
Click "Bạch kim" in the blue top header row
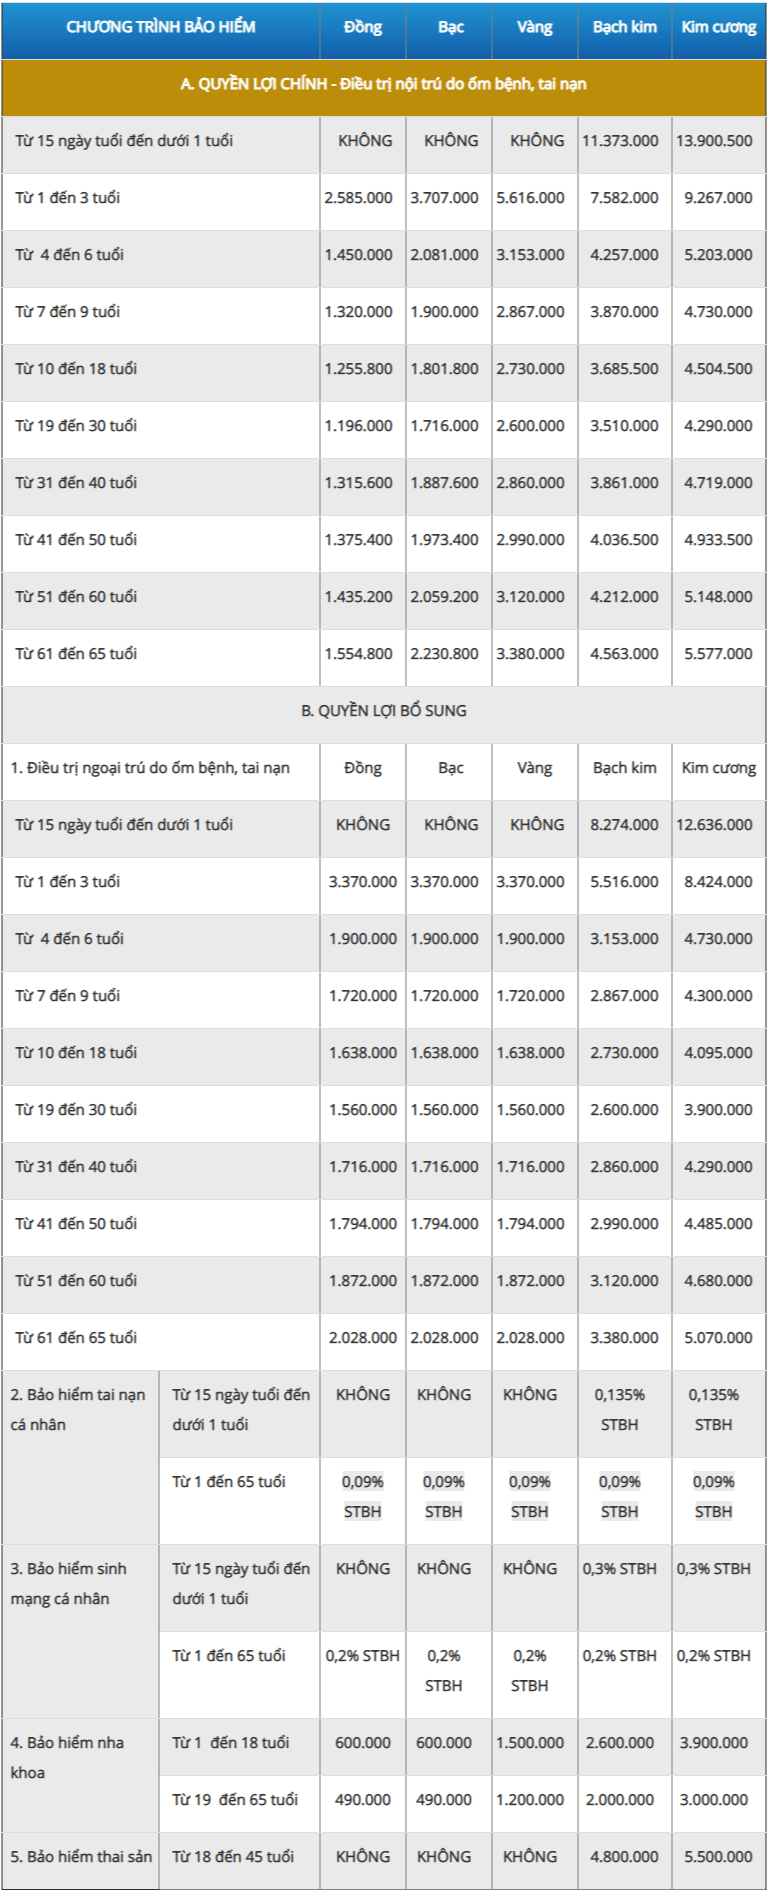[625, 28]
